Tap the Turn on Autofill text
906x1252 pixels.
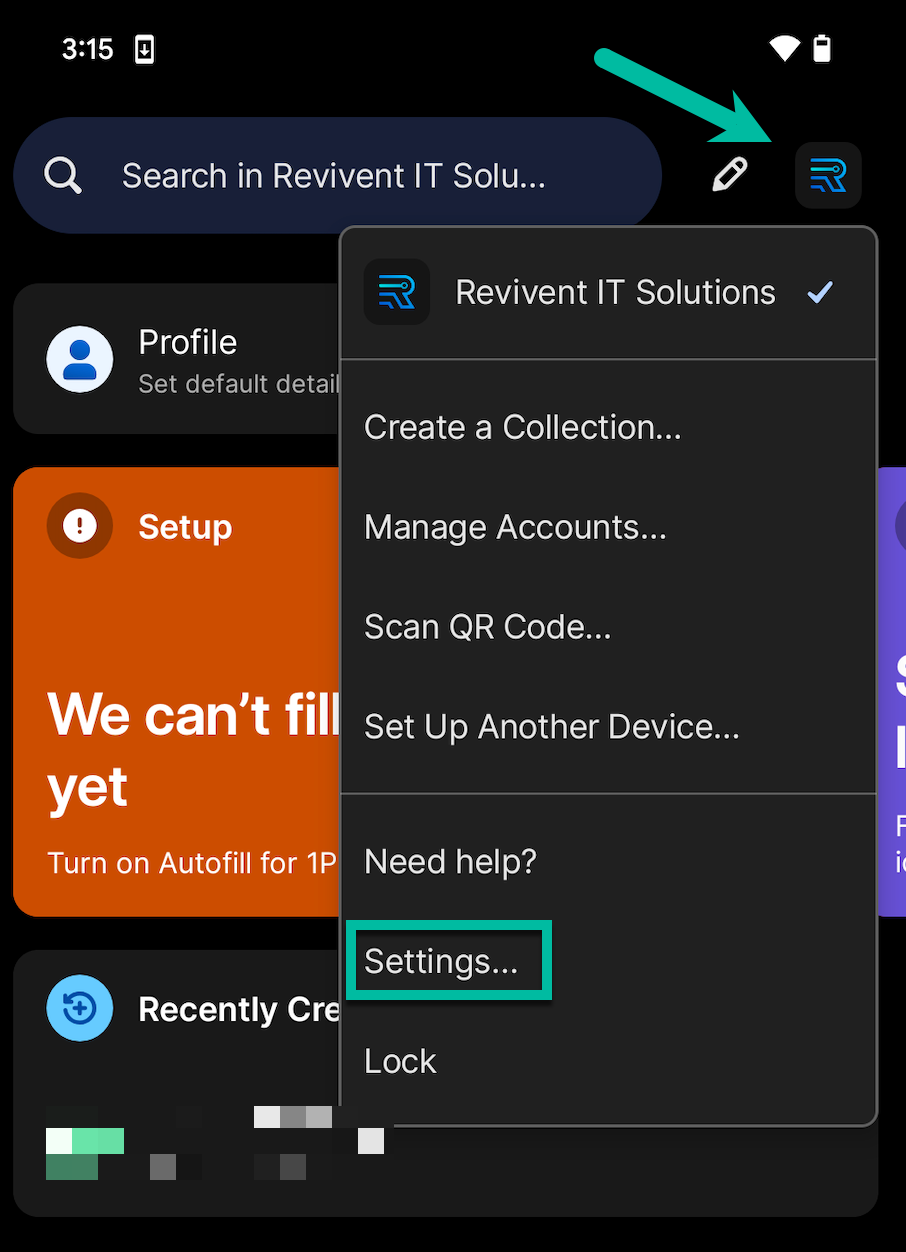tap(193, 863)
